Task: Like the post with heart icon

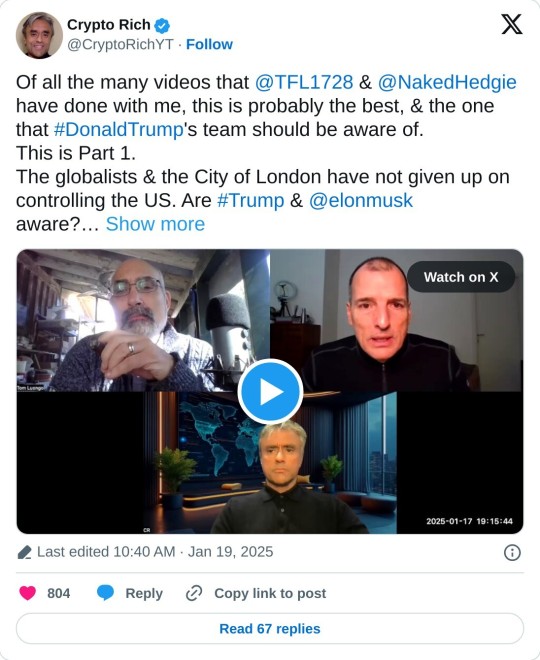Action: click(28, 593)
